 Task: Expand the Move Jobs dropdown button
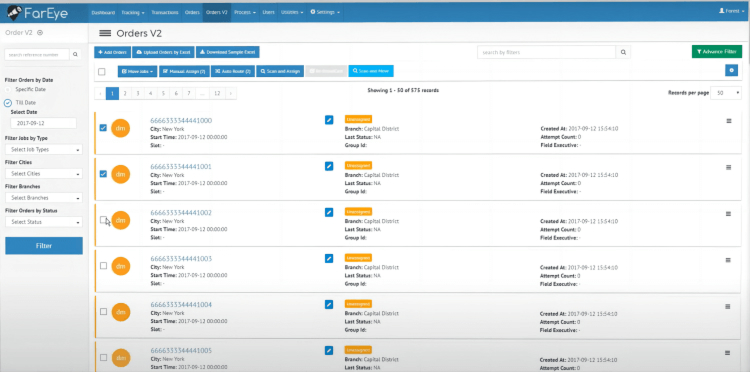click(x=137, y=71)
